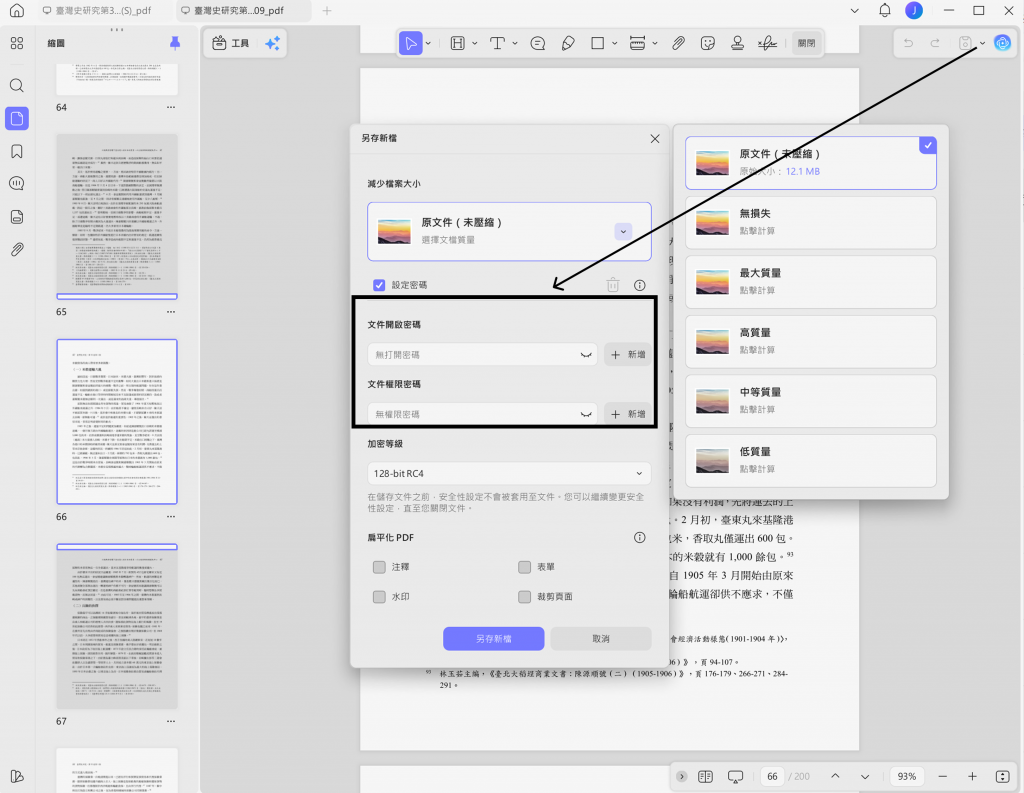This screenshot has width=1024, height=793.
Task: Click the 取消 cancel button
Action: click(x=601, y=639)
